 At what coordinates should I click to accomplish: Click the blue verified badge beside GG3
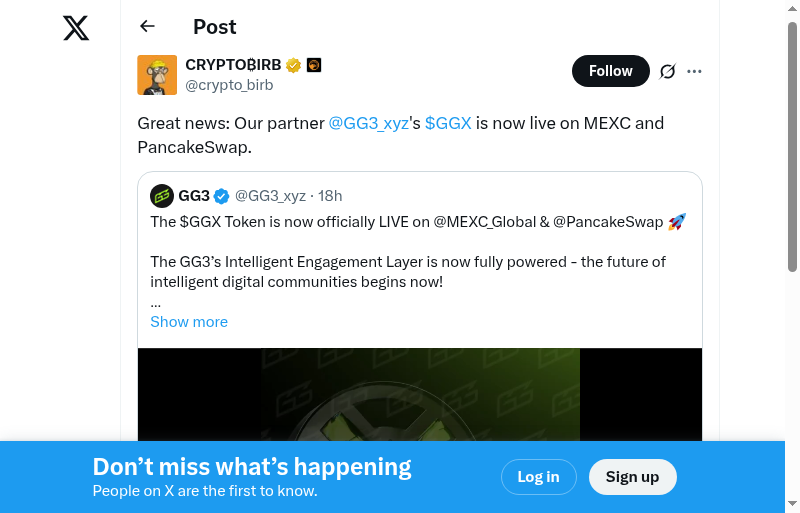(x=222, y=196)
